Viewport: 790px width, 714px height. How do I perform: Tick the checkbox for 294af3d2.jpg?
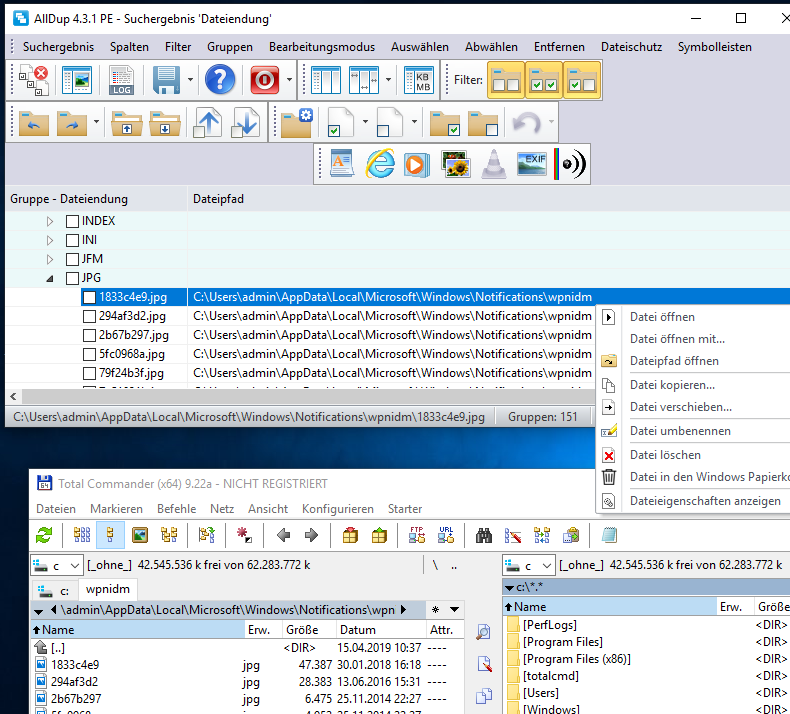click(90, 316)
